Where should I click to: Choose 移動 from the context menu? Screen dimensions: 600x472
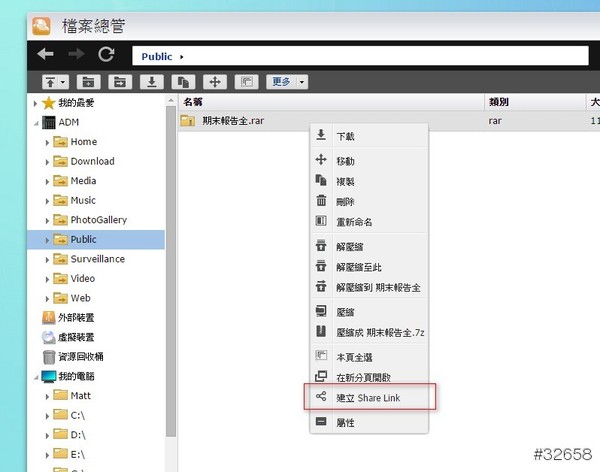tap(369, 161)
